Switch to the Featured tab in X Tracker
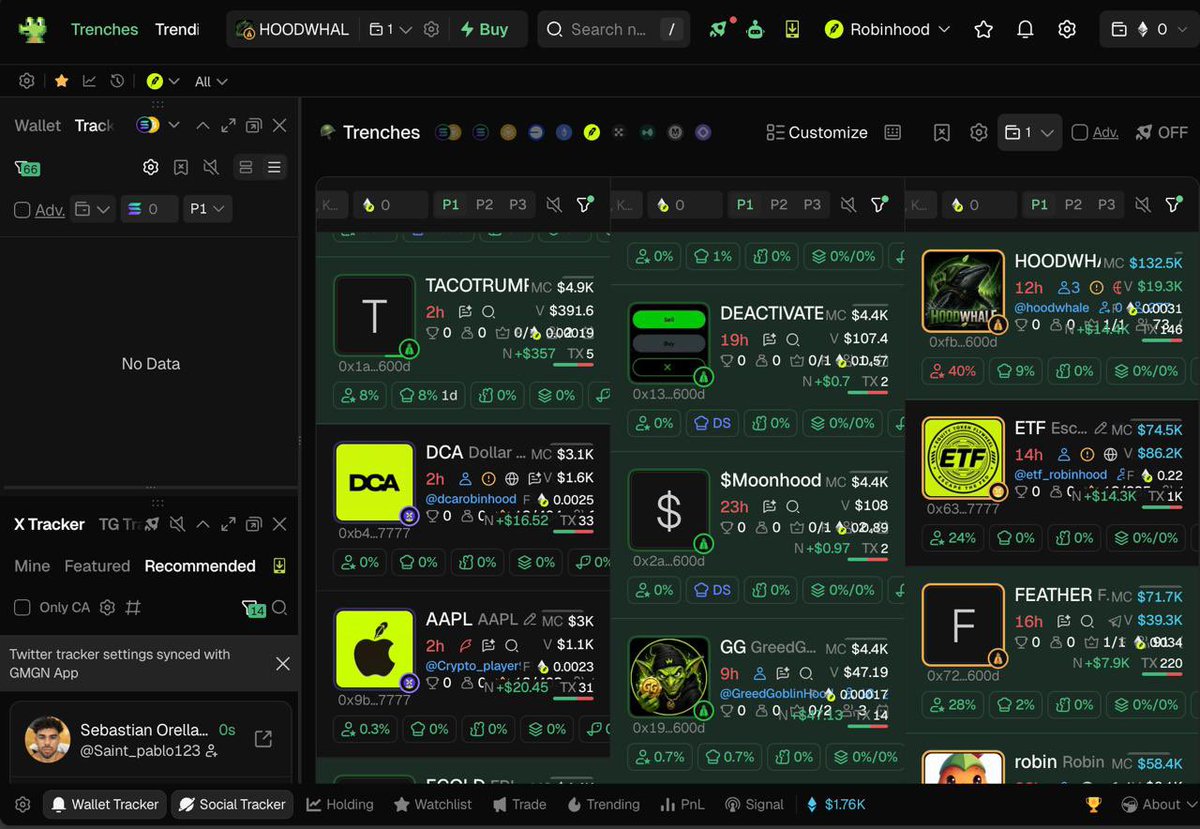Viewport: 1200px width, 829px height. (x=97, y=566)
